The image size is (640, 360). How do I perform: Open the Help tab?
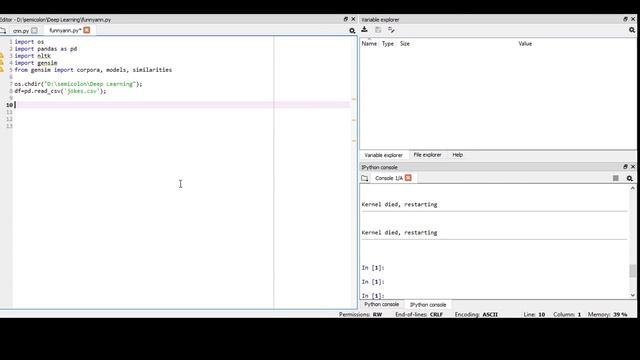[x=458, y=155]
